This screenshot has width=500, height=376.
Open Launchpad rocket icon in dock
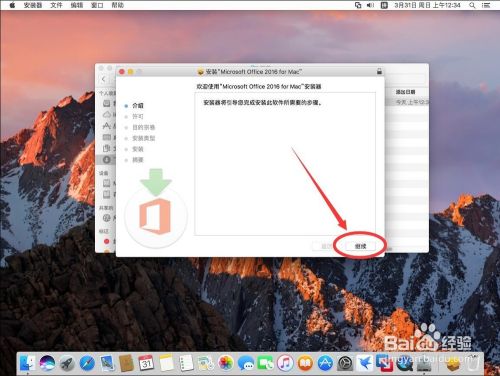(x=67, y=363)
